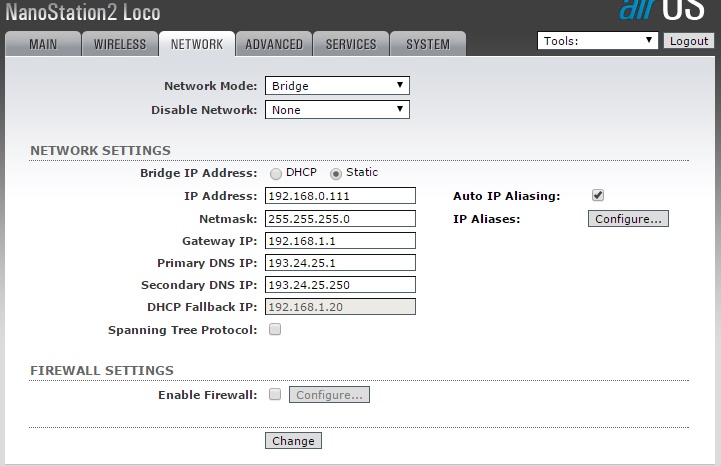Focus the Gateway IP field

340,241
